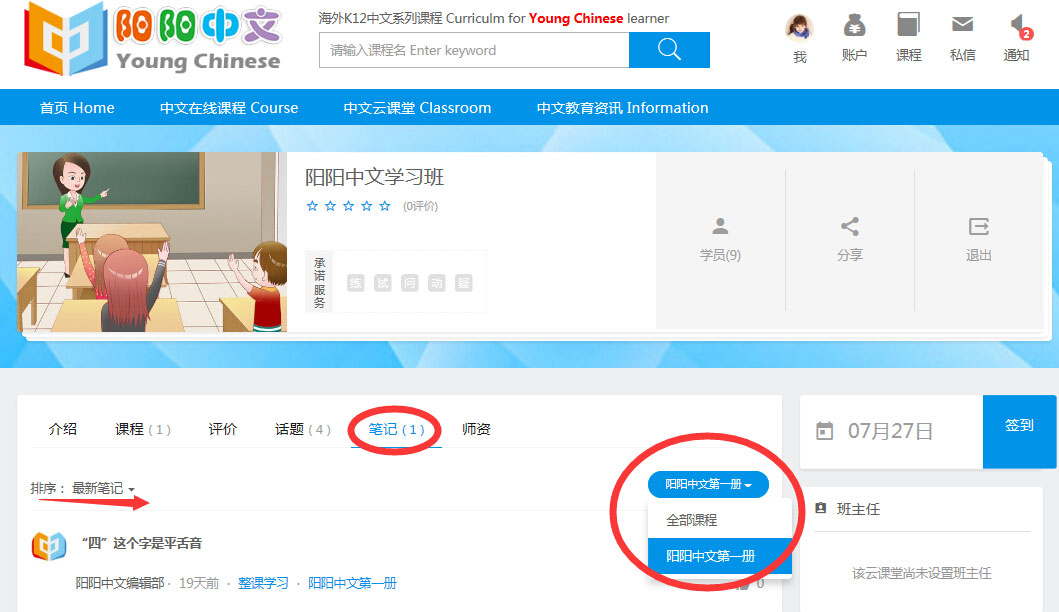This screenshot has width=1059, height=612.
Task: Click the 分享 share icon
Action: (x=850, y=226)
